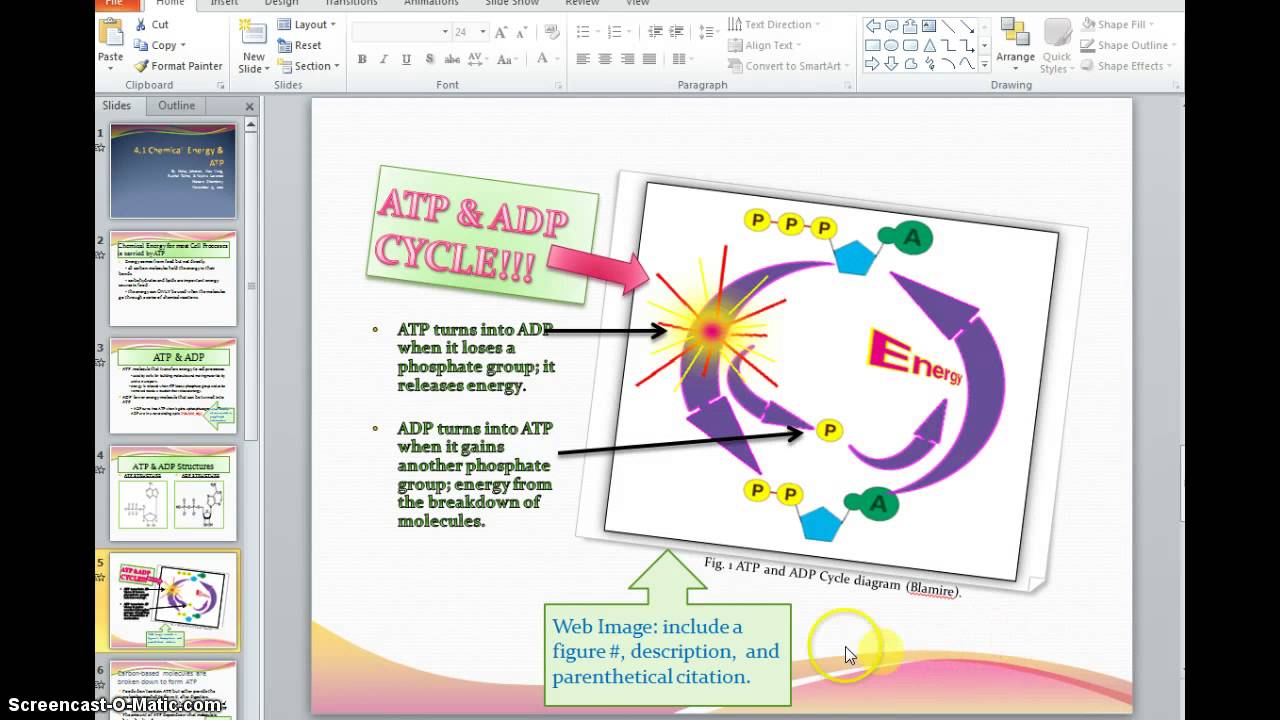
Task: Open the Font Color picker
Action: [546, 60]
